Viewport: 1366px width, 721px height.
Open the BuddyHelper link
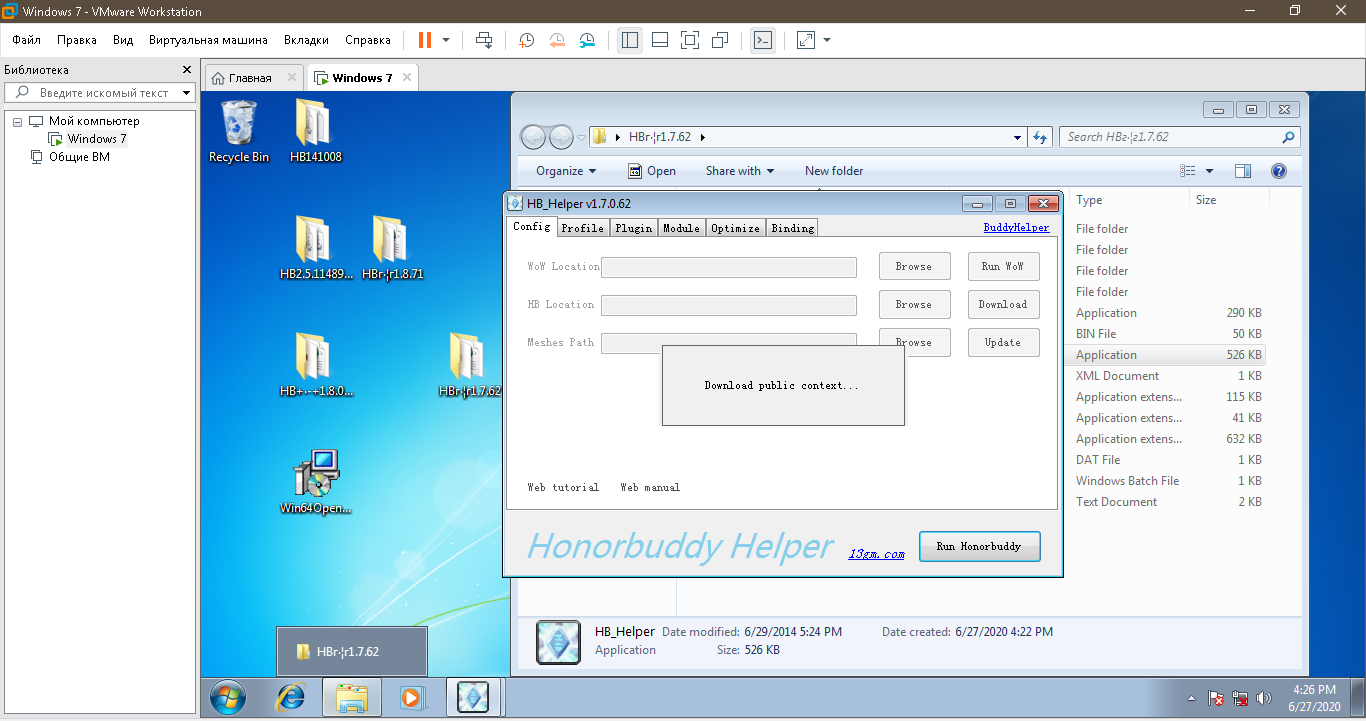coord(1016,228)
